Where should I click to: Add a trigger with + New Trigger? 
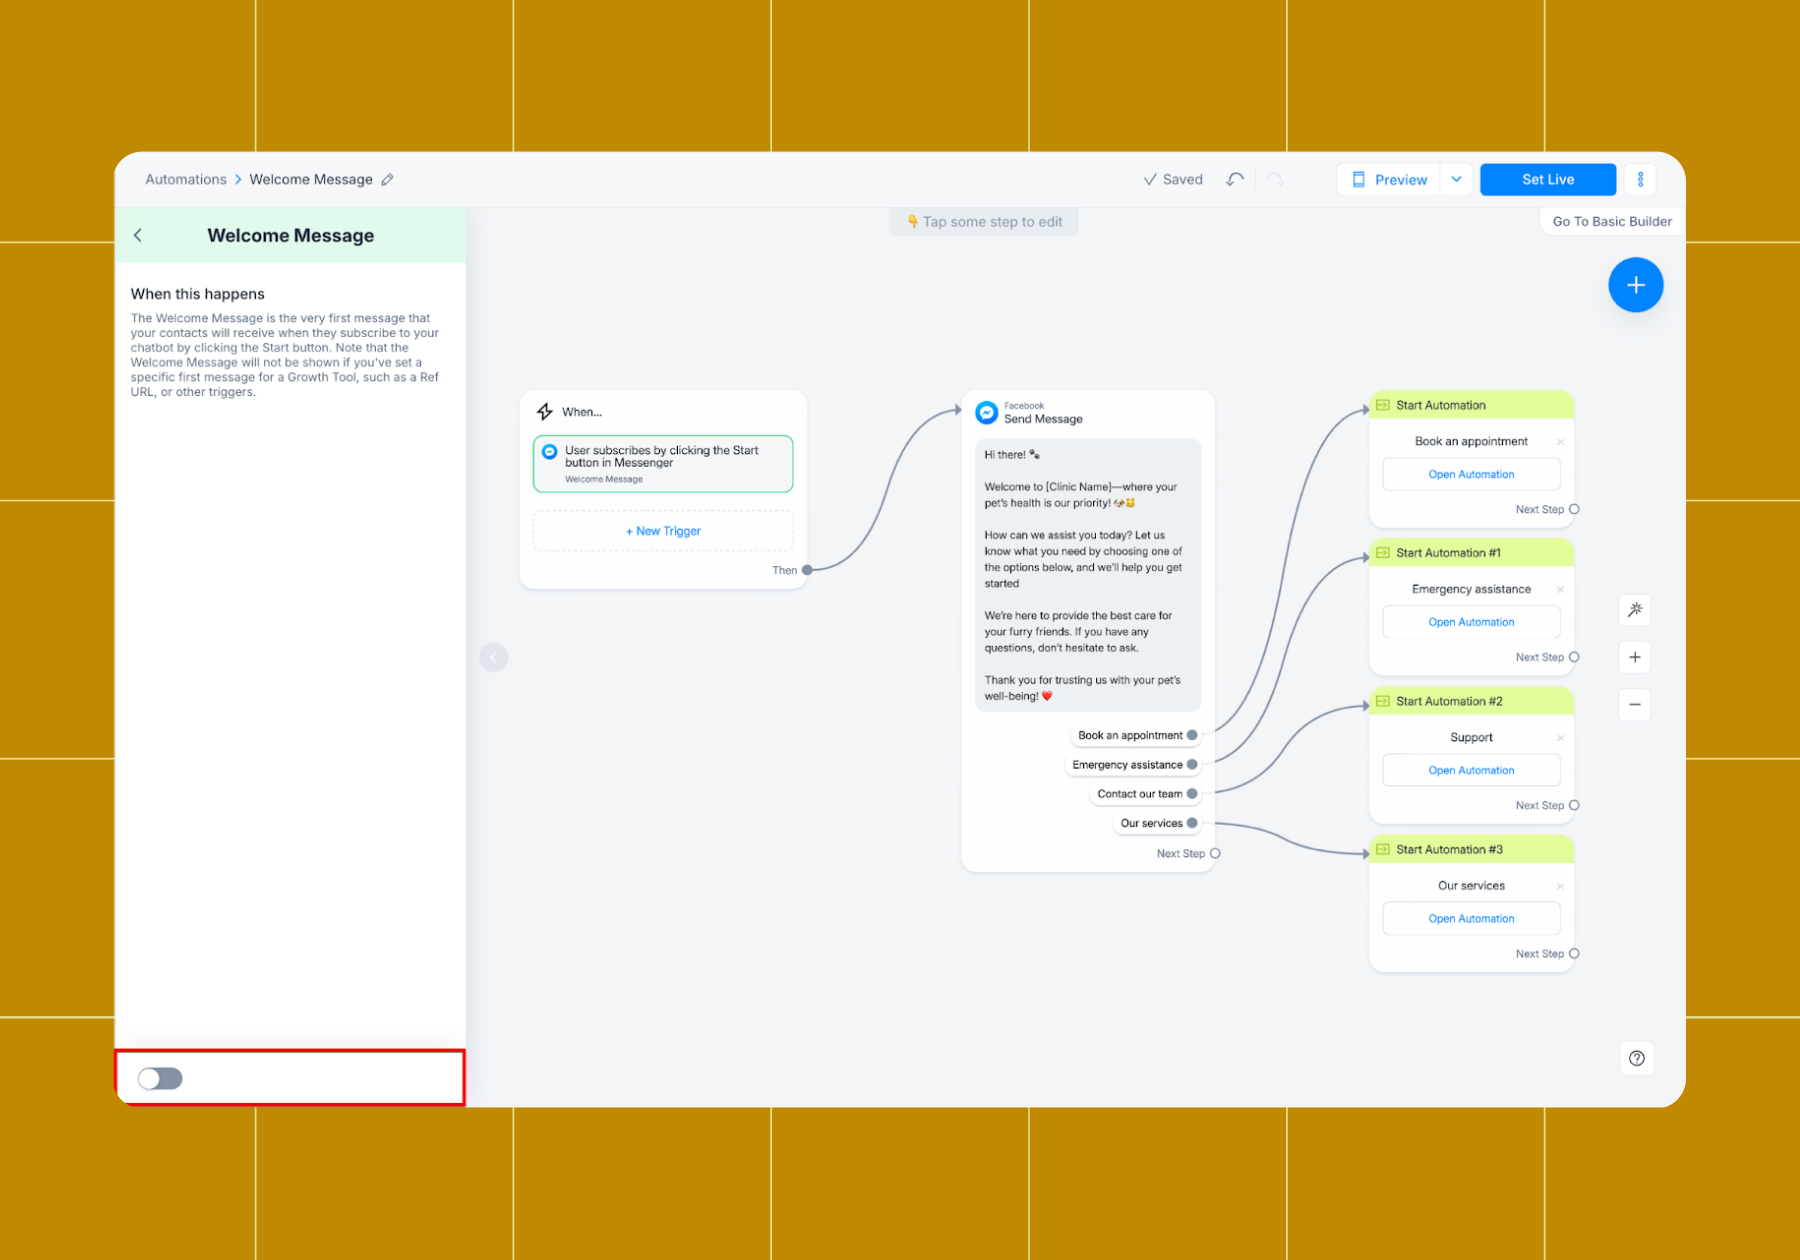coord(663,531)
